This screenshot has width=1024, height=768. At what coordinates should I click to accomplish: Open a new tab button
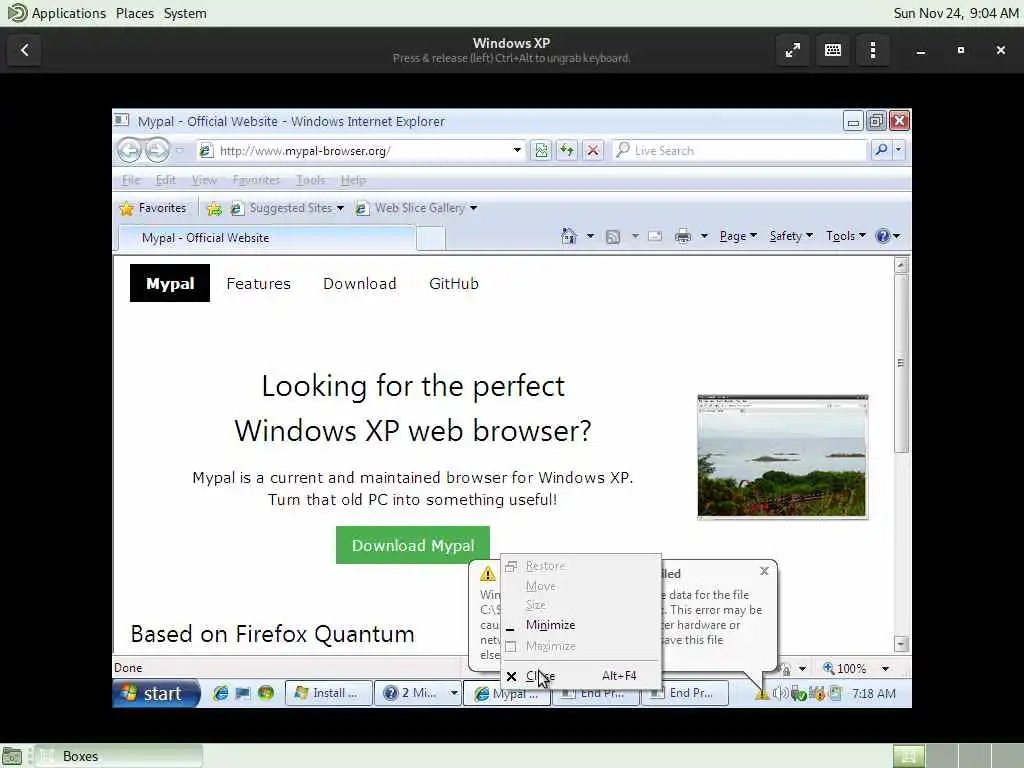tap(431, 238)
